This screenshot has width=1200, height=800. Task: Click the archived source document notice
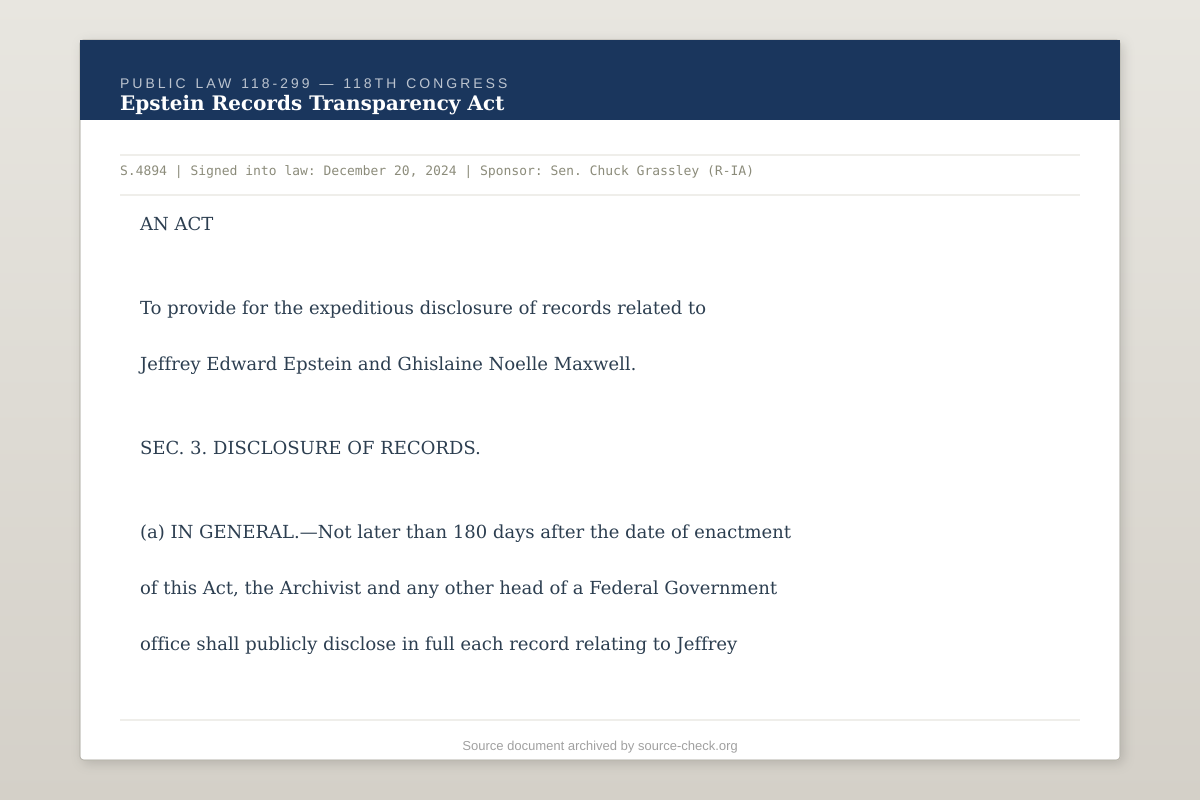(x=599, y=745)
